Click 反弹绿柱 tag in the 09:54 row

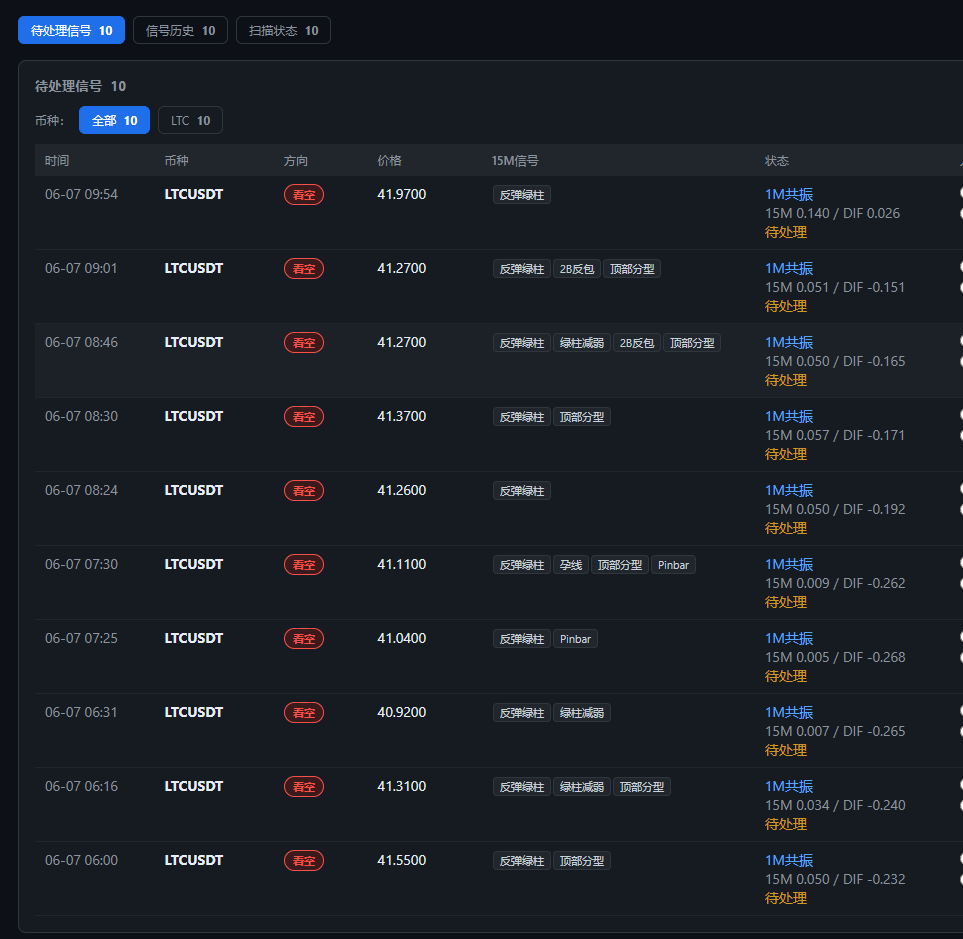click(521, 195)
